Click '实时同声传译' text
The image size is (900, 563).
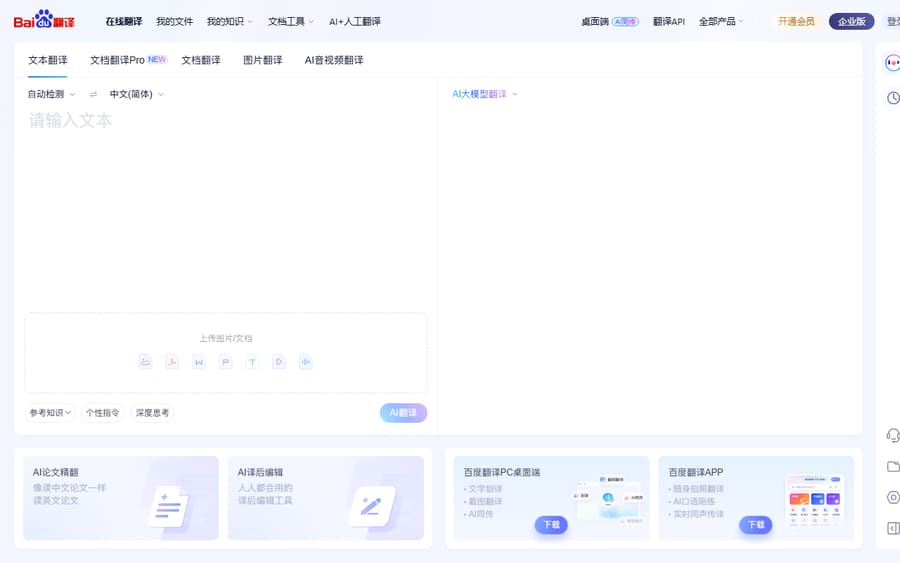click(698, 514)
